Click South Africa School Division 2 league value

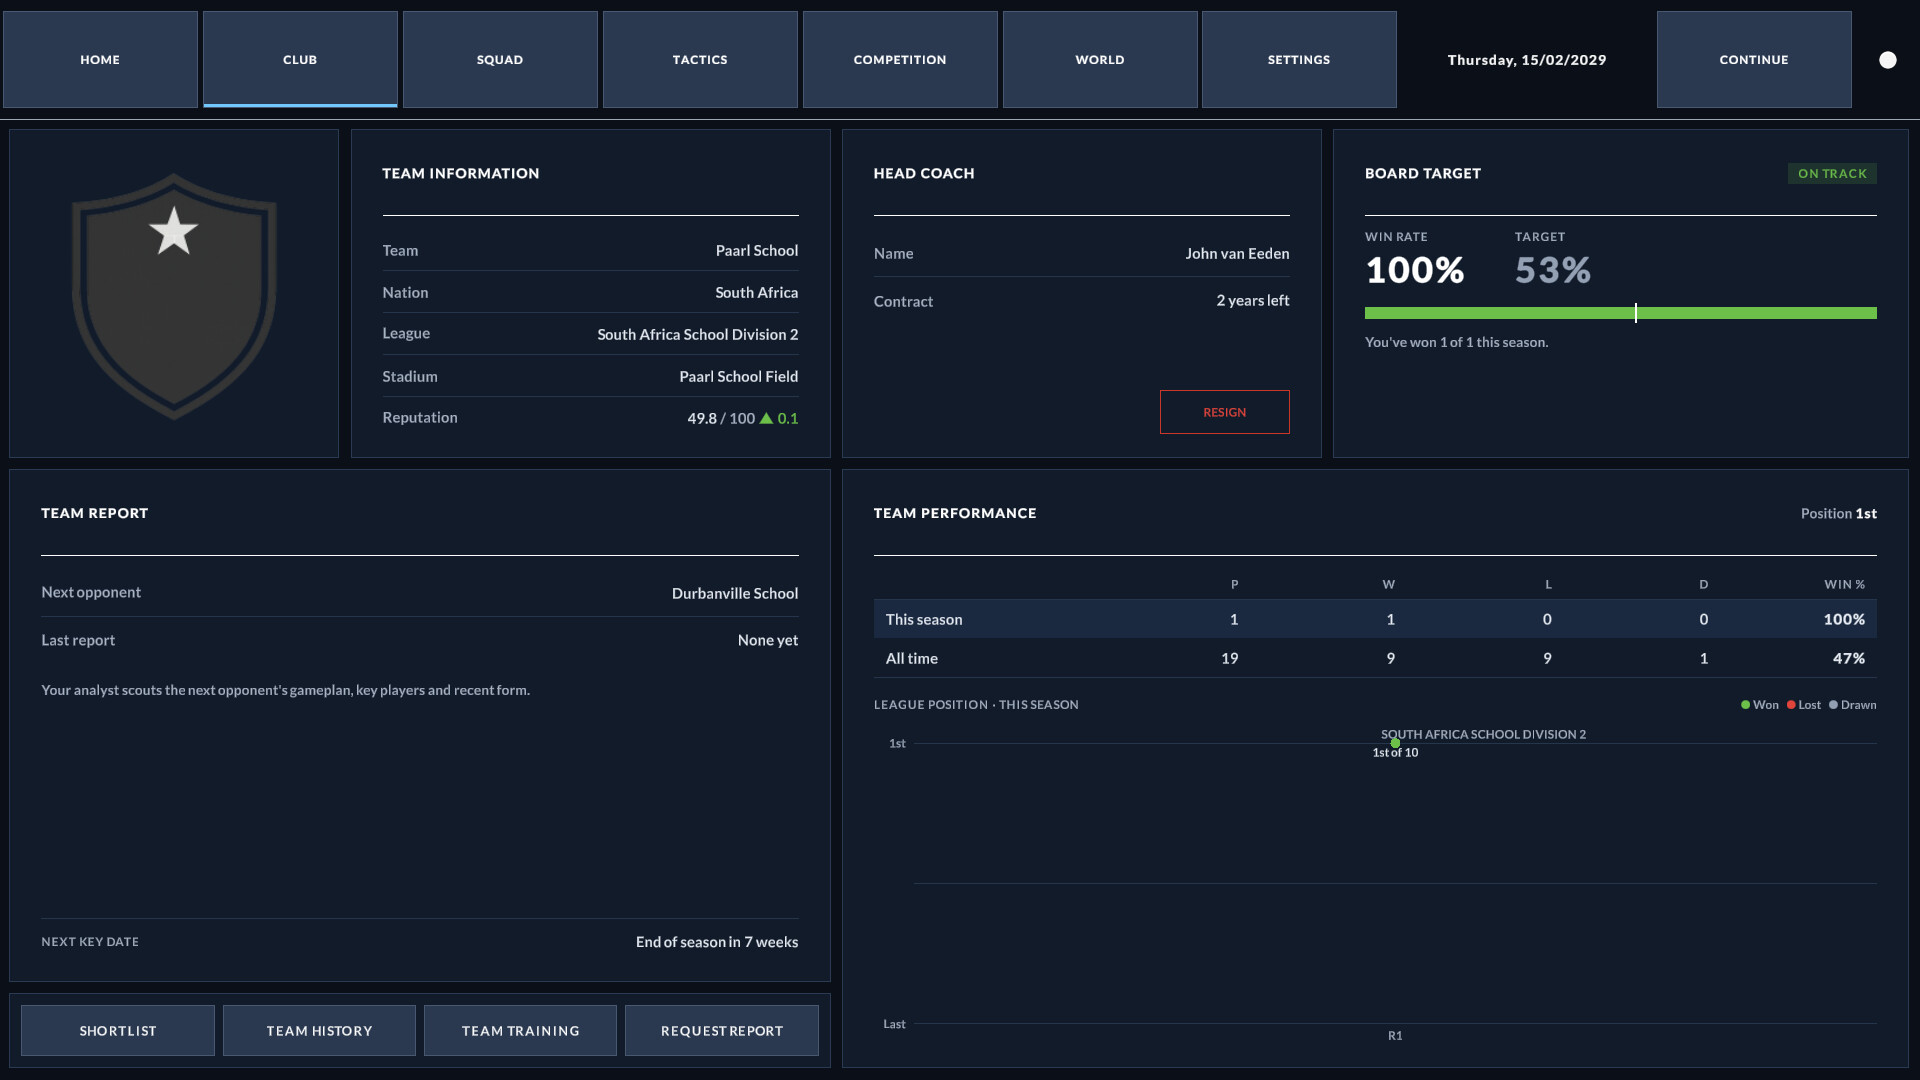[x=698, y=335]
